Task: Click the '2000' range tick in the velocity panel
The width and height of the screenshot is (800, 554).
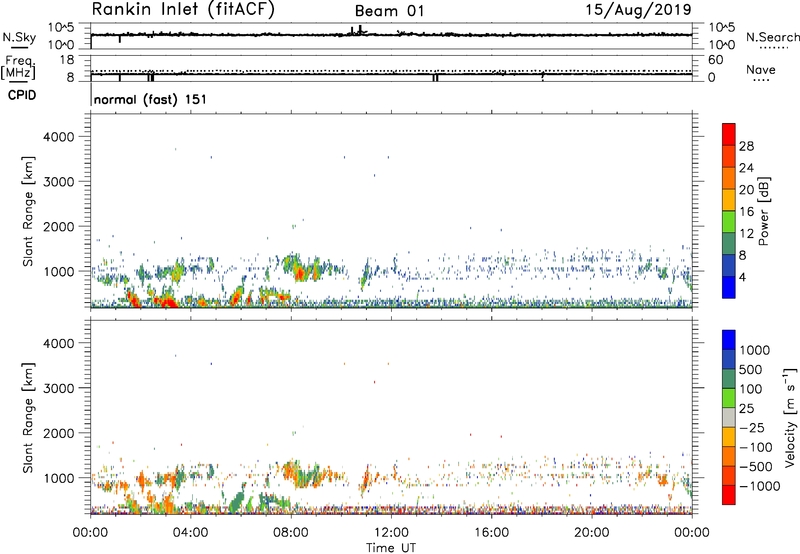Action: (59, 433)
